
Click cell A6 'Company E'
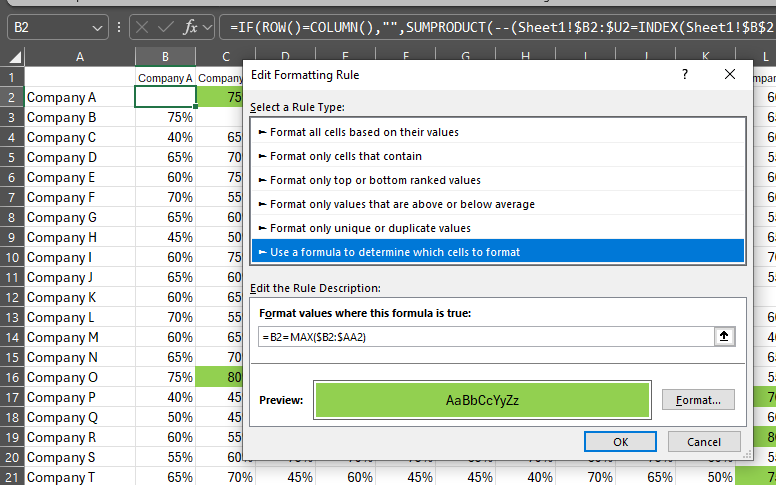point(80,177)
